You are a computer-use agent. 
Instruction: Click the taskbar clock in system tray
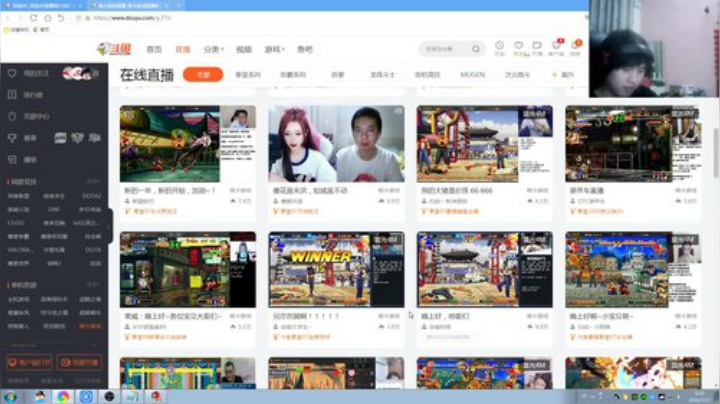[700, 397]
